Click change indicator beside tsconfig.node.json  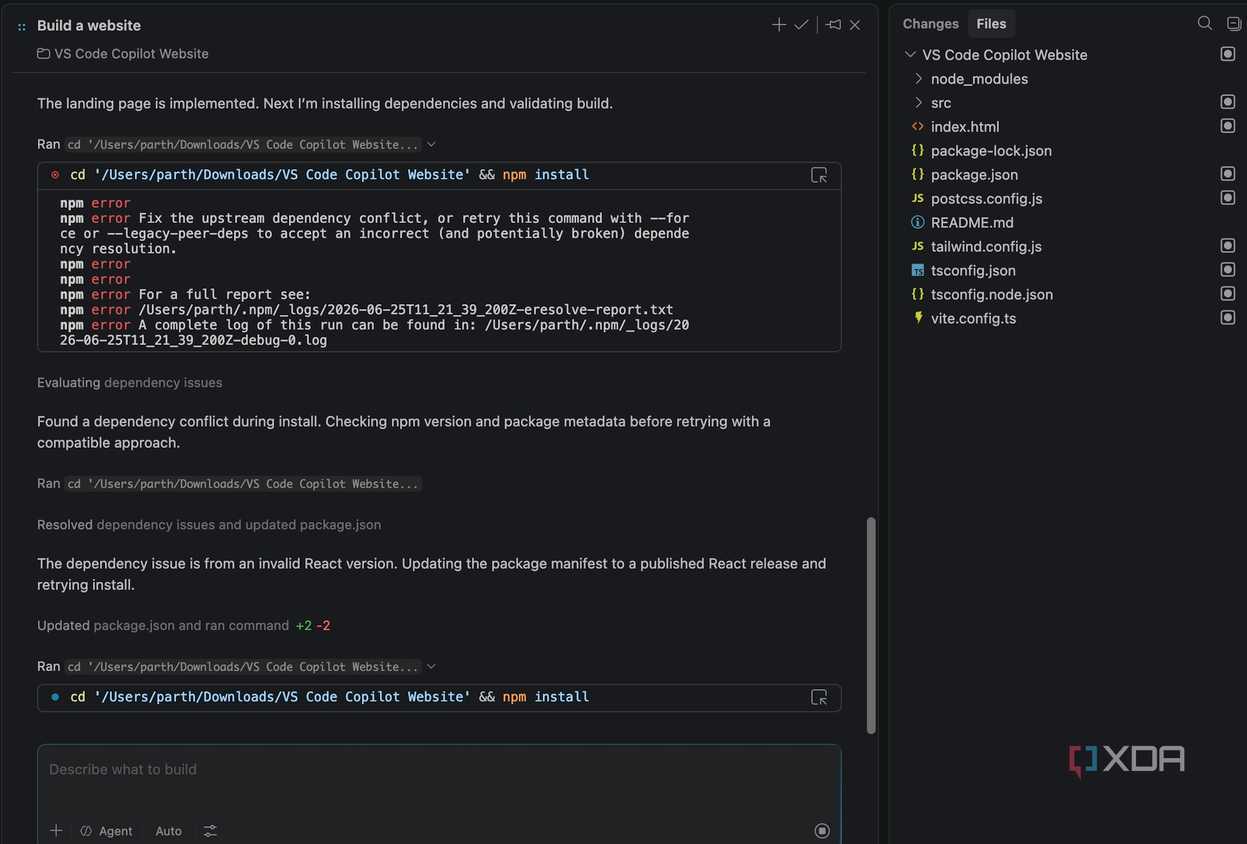click(1228, 294)
